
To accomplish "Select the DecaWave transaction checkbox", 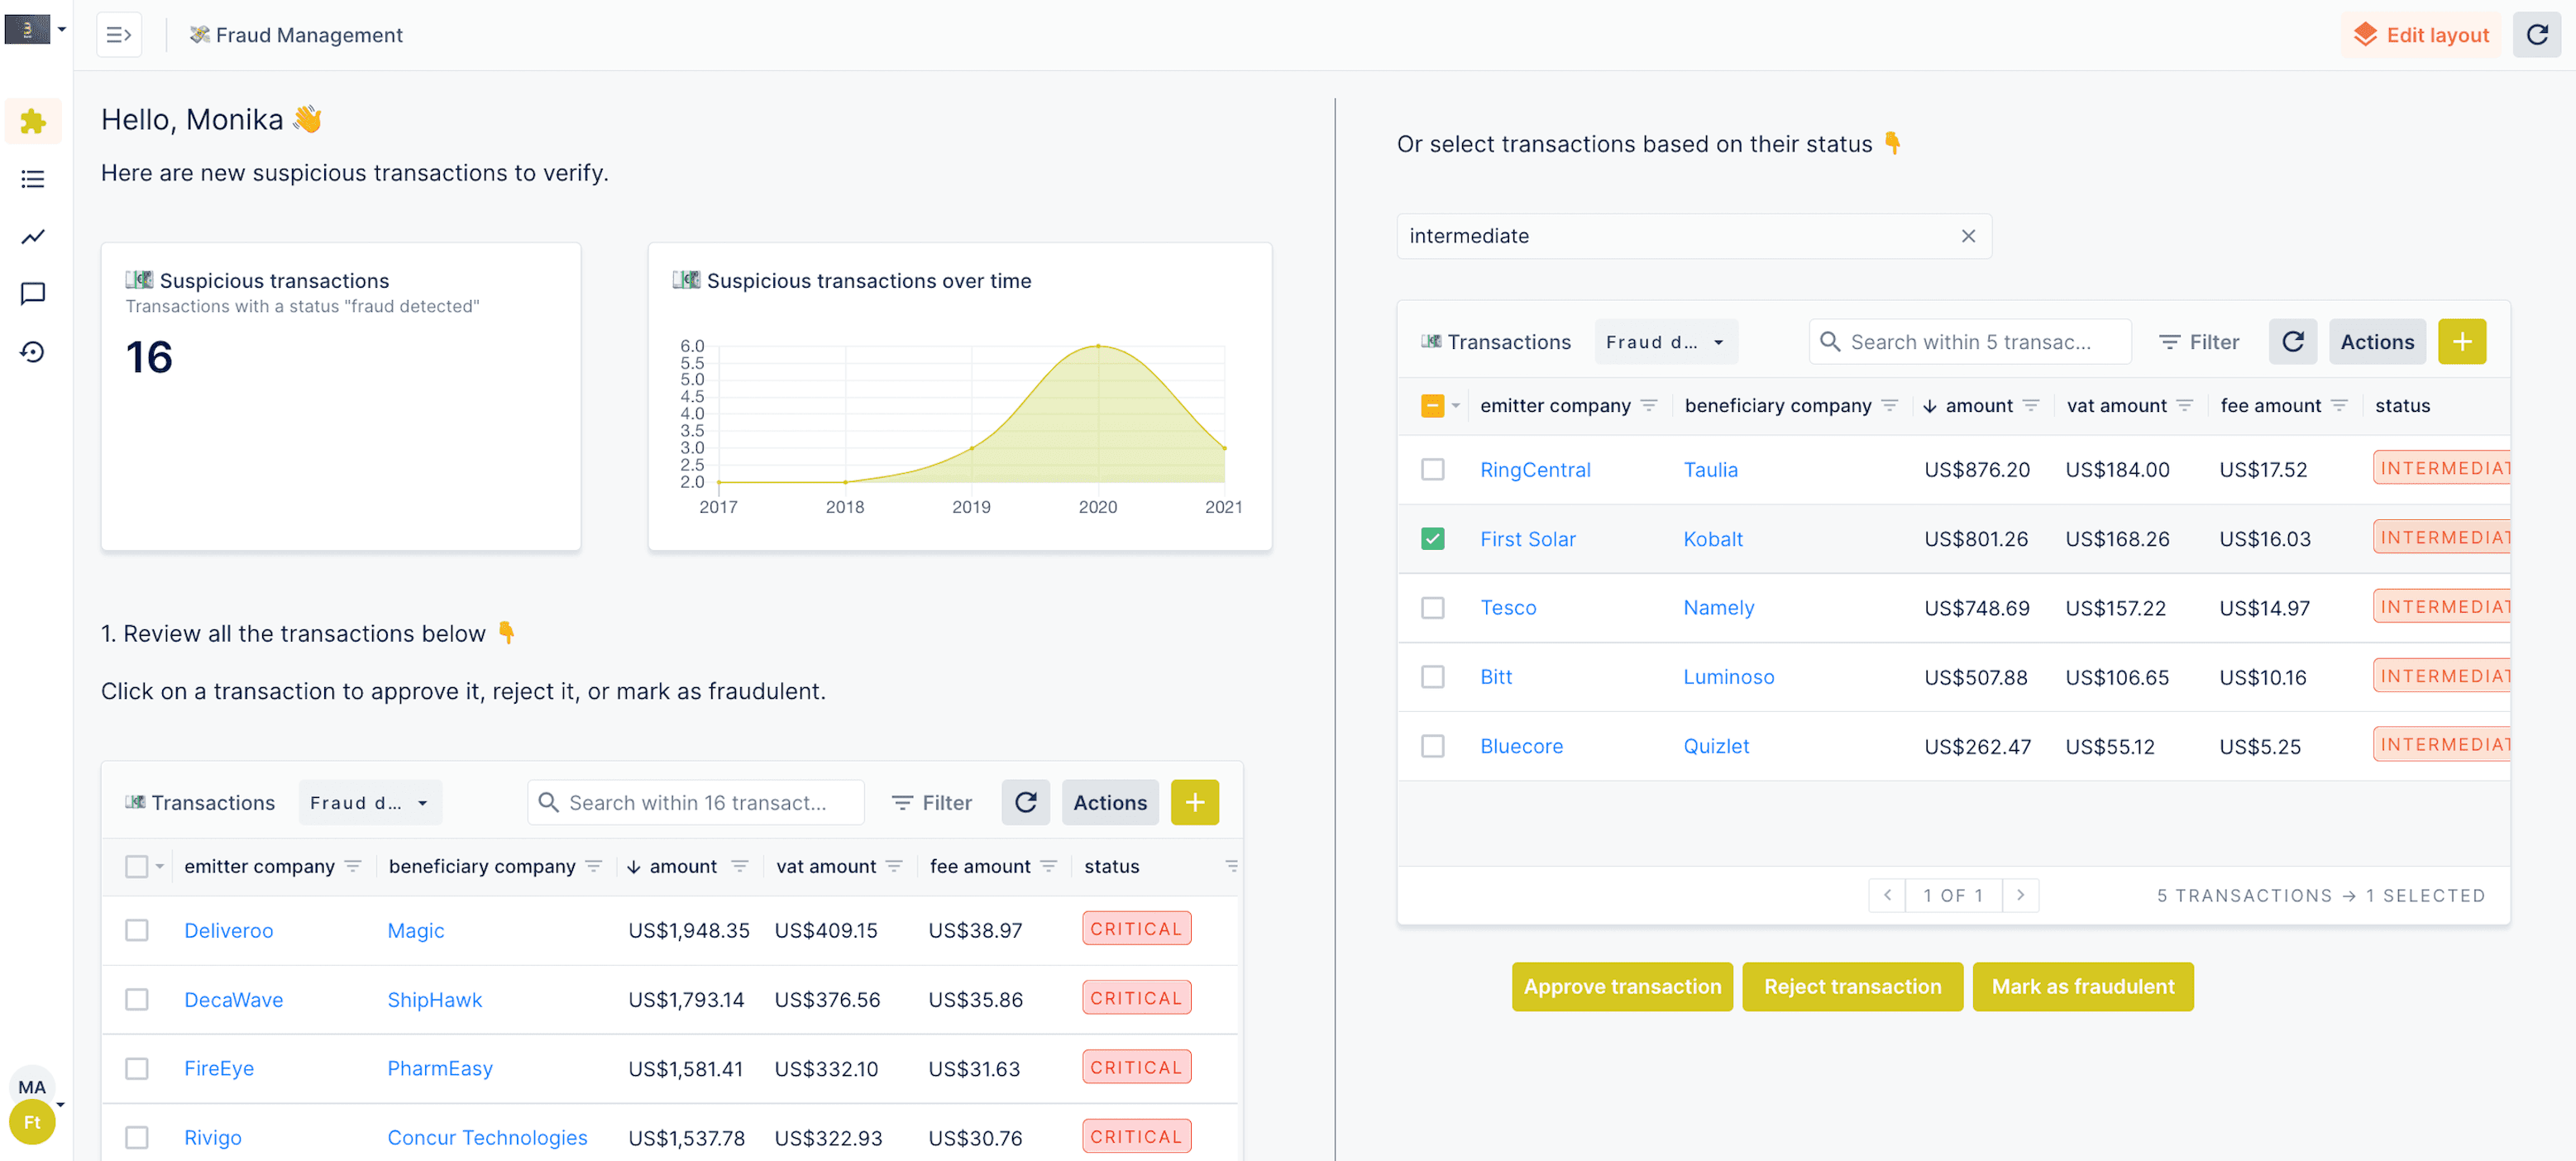I will click(137, 999).
